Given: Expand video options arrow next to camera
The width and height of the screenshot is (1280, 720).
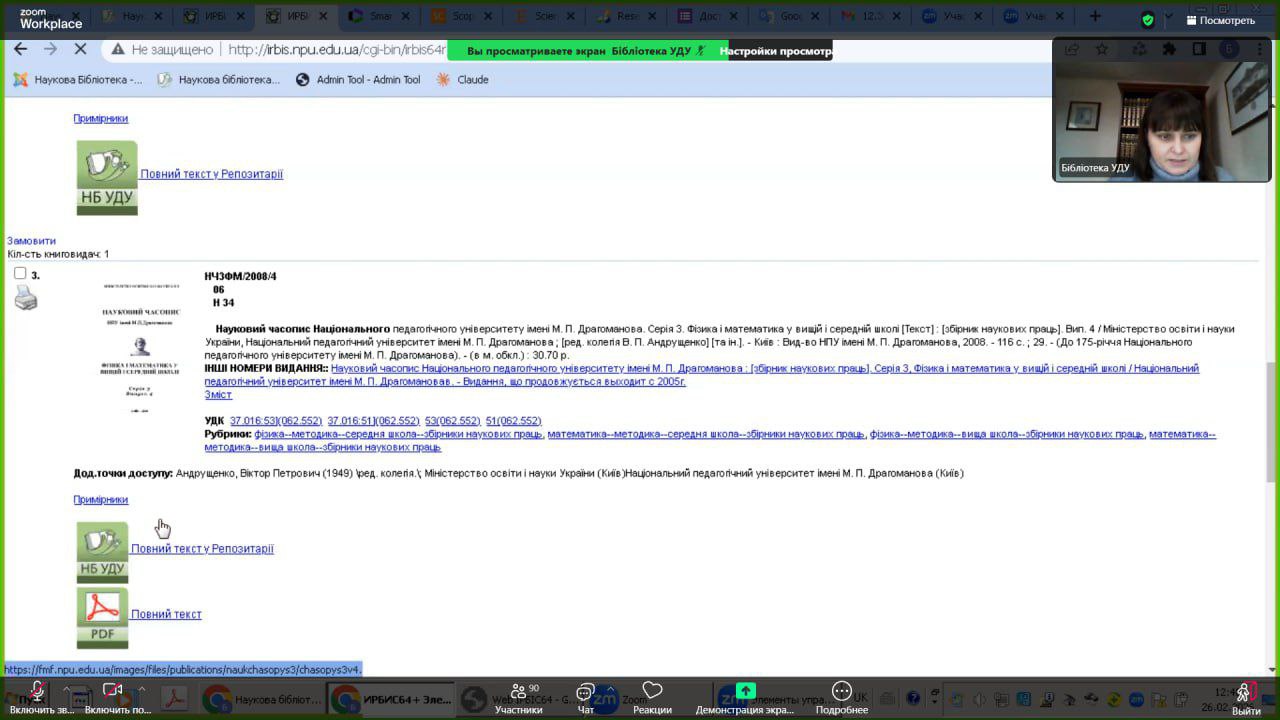Looking at the screenshot, I should coord(141,688).
